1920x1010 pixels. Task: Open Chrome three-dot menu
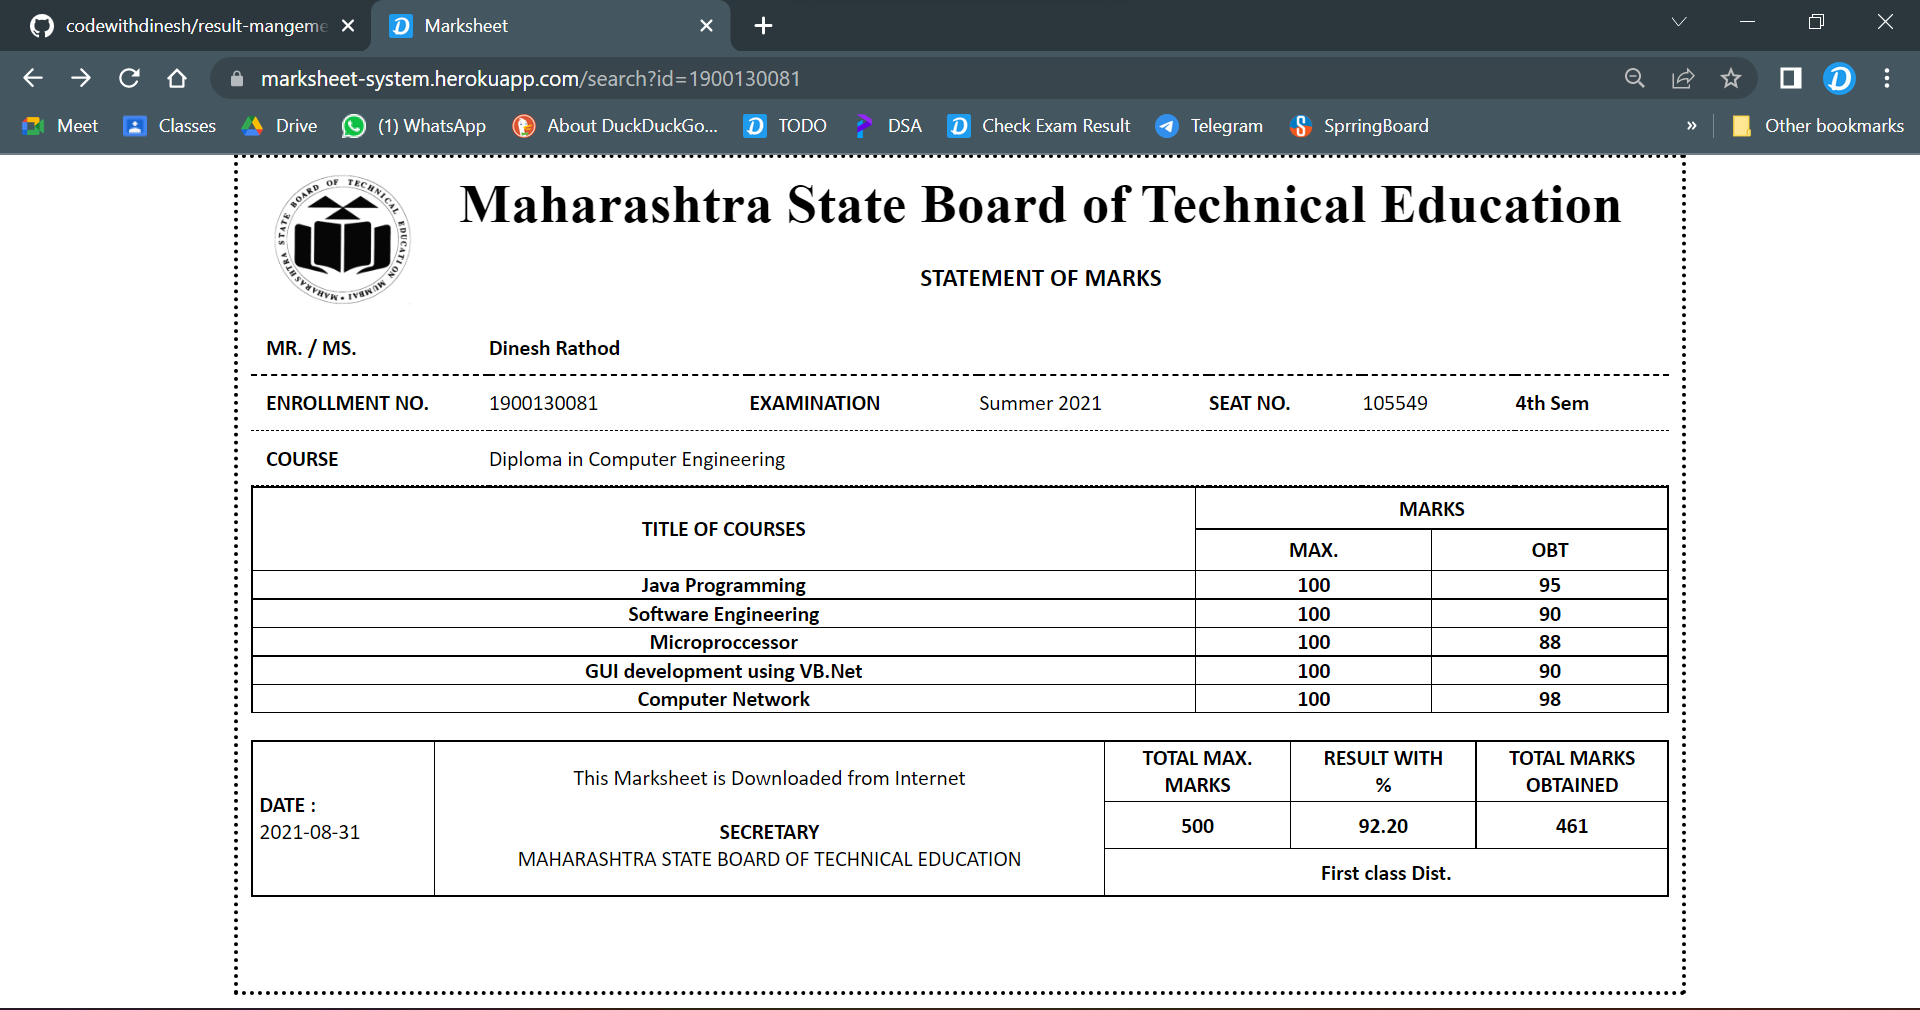1887,78
